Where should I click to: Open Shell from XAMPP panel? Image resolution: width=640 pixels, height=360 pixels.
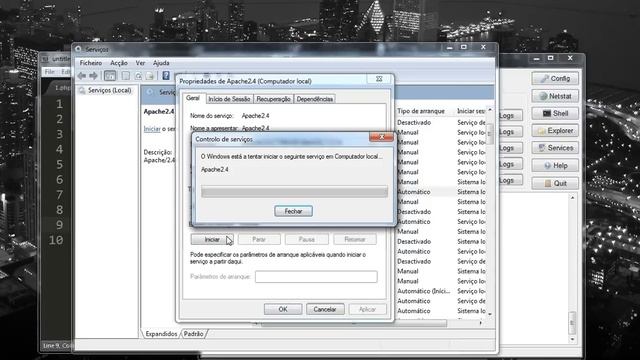tap(555, 113)
